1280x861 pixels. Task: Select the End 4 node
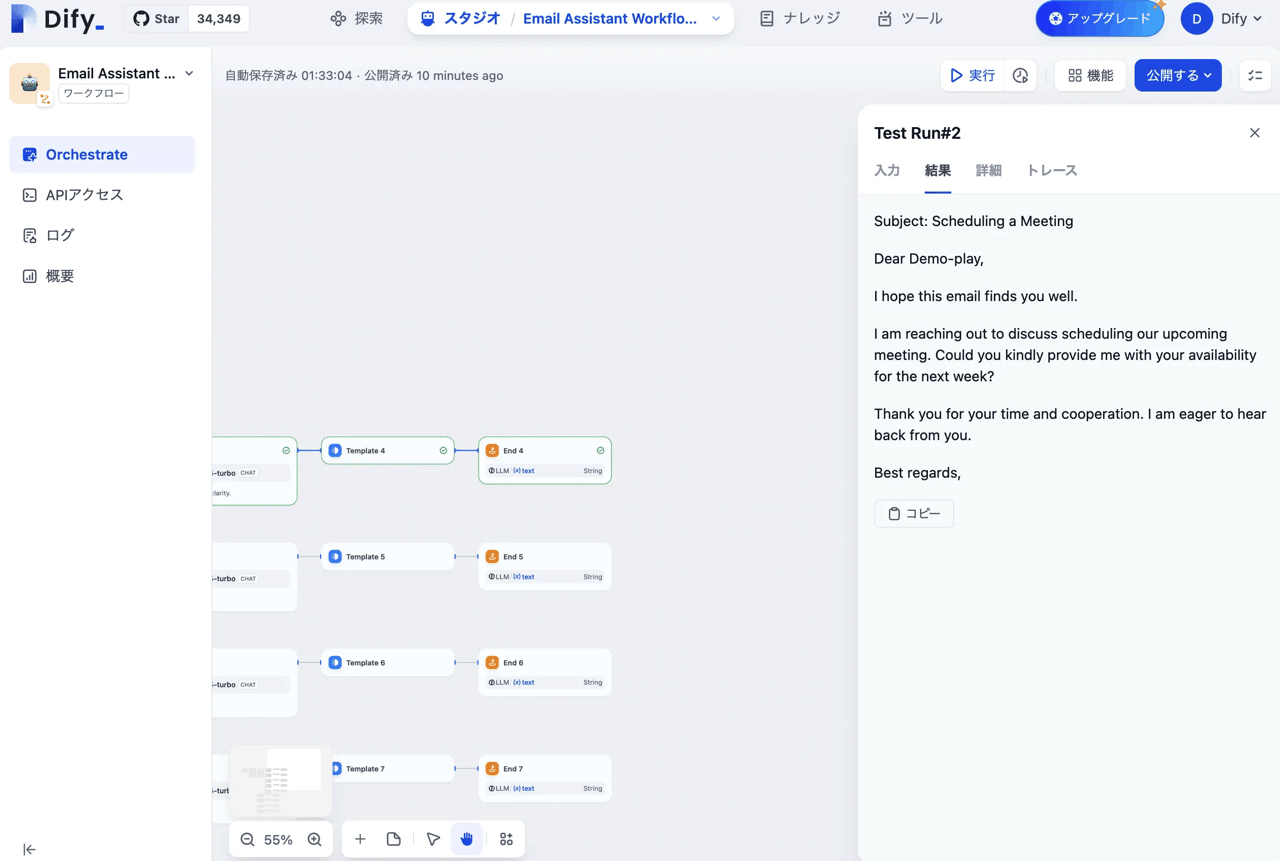point(545,460)
